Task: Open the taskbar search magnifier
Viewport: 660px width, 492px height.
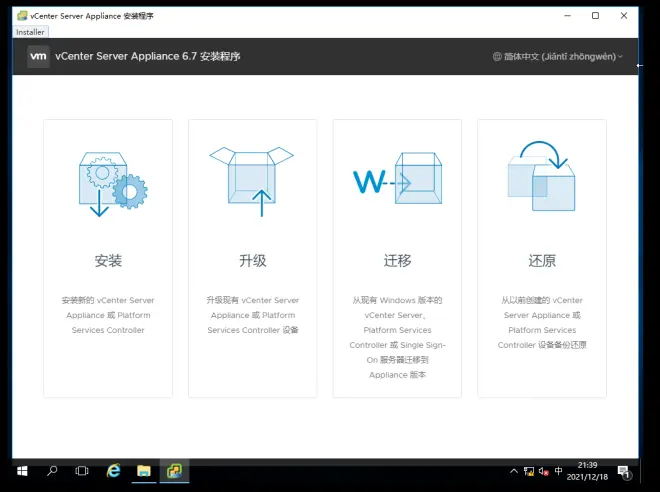Action: pos(52,471)
